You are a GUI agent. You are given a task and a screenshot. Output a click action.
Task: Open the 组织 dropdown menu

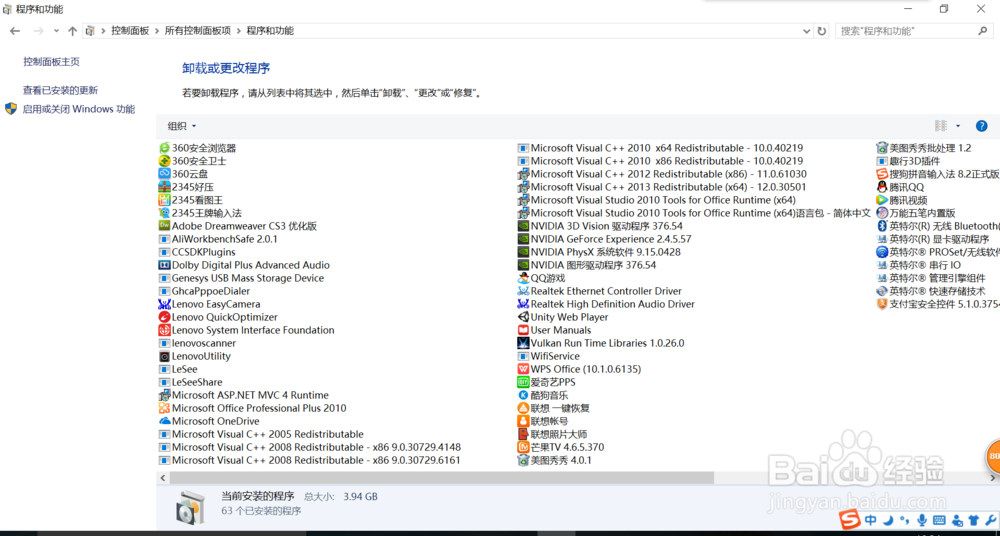pyautogui.click(x=182, y=126)
